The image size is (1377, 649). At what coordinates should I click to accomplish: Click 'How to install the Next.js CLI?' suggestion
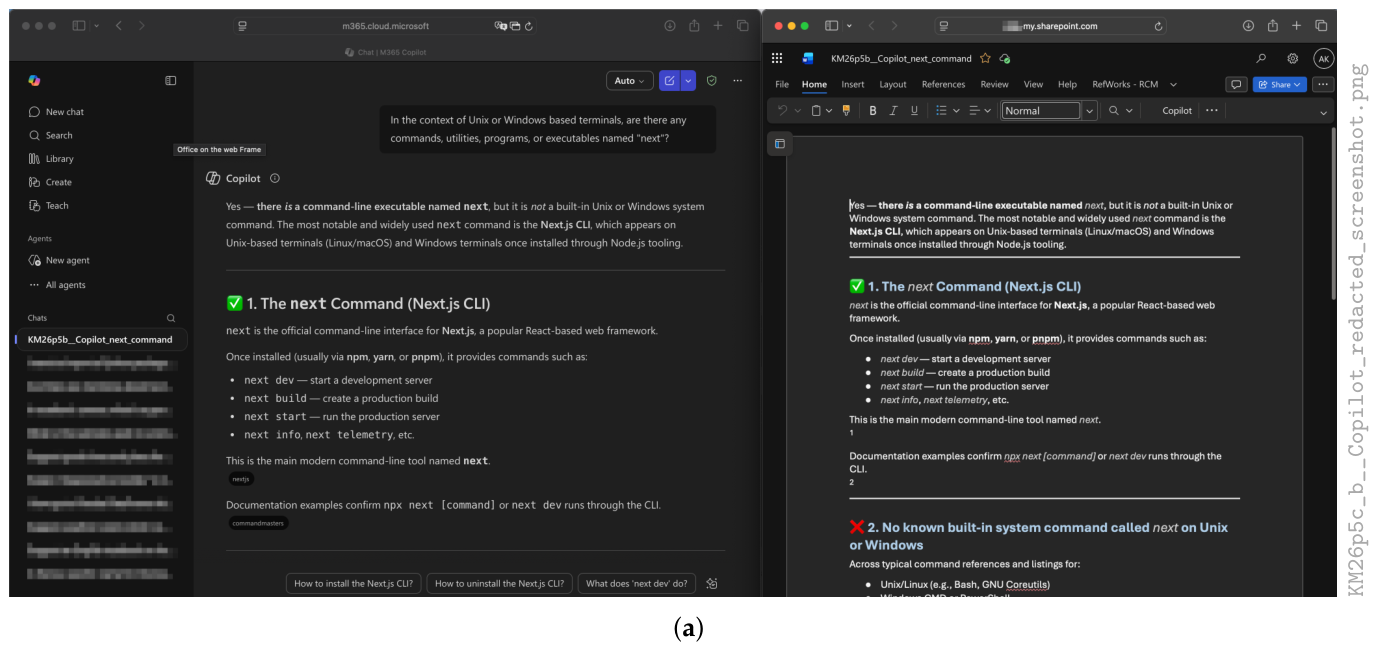353,584
